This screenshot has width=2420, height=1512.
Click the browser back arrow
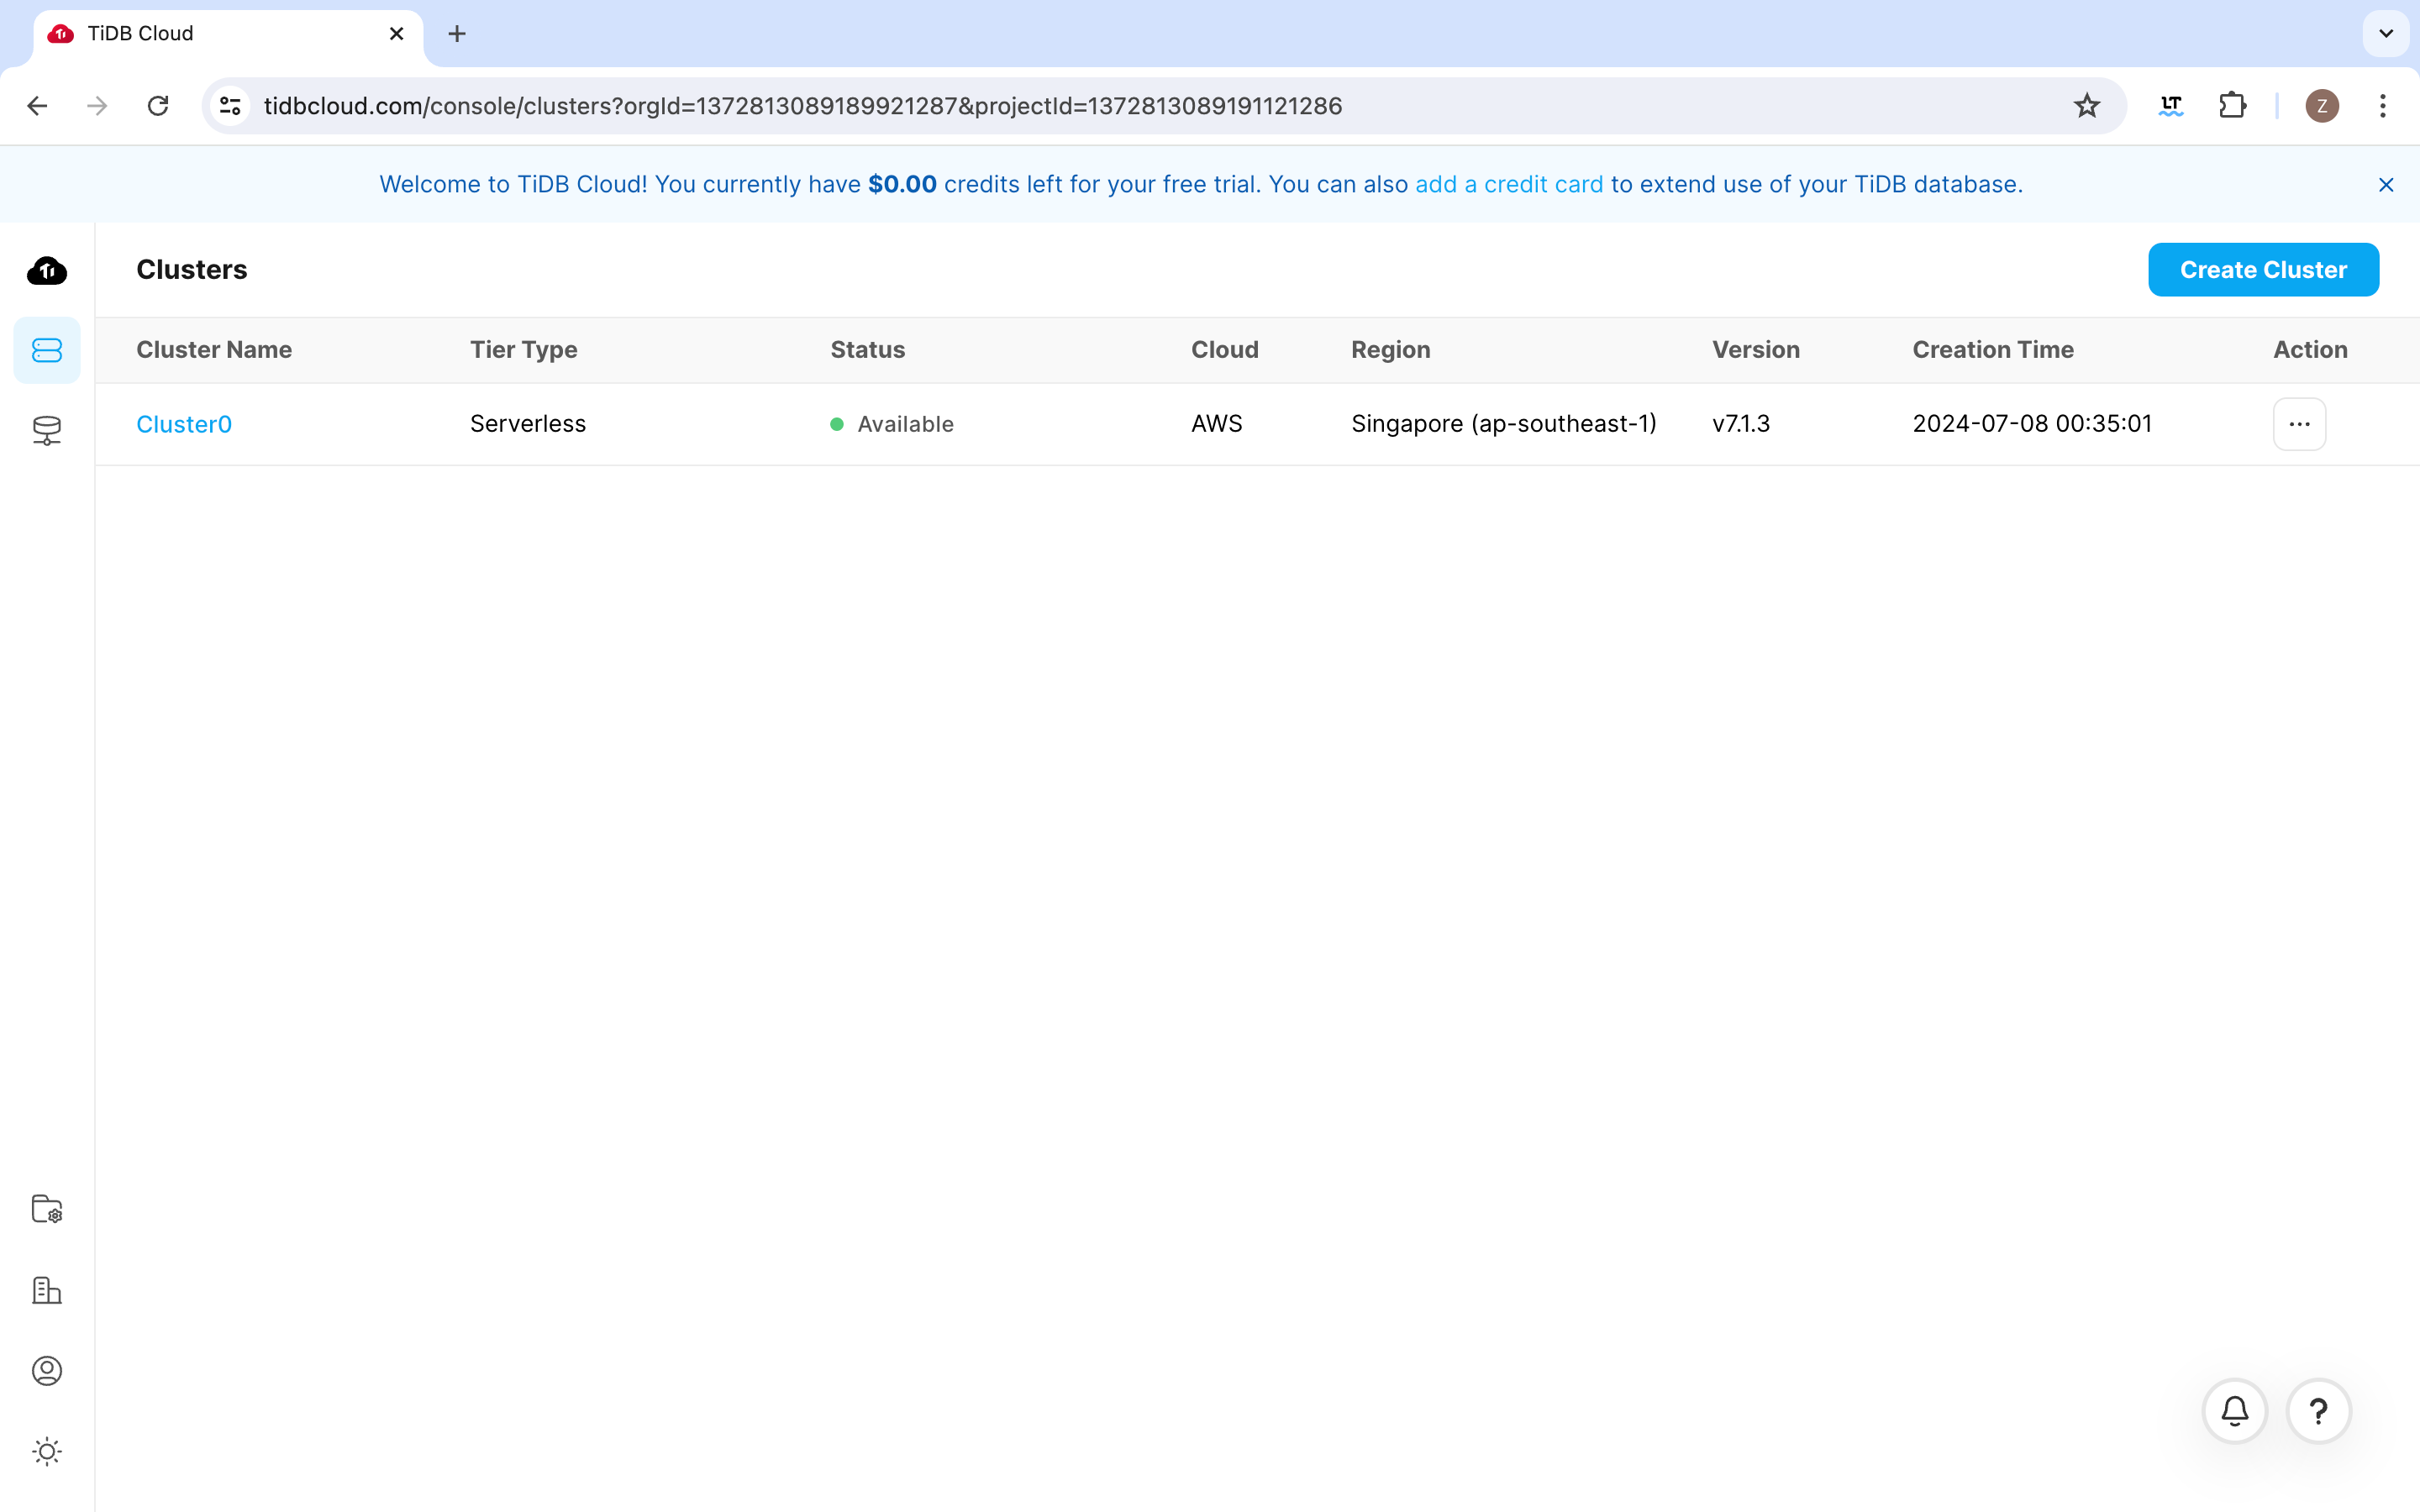(x=38, y=106)
